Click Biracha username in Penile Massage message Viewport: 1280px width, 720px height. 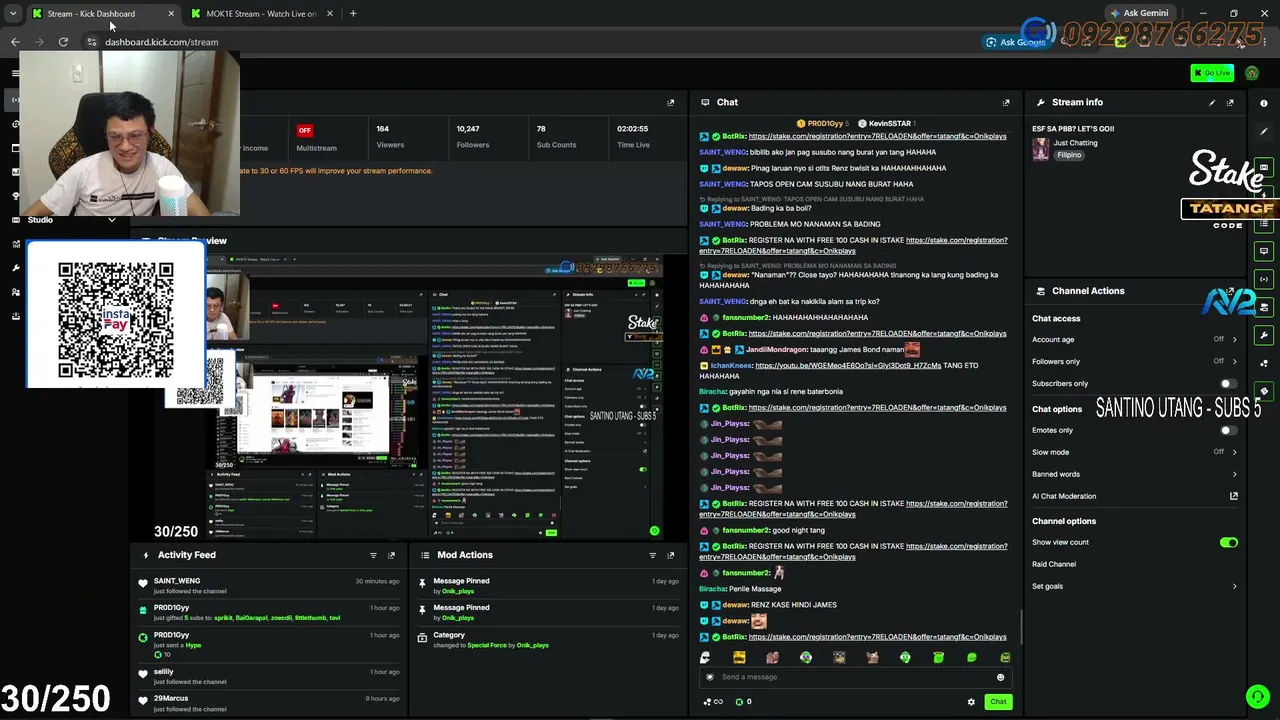[712, 589]
